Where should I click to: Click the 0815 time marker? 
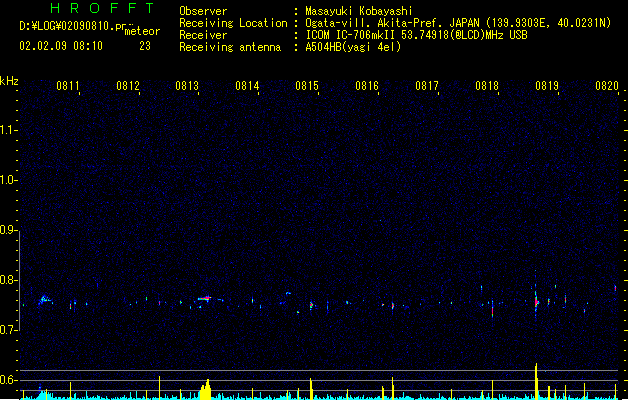click(x=307, y=85)
